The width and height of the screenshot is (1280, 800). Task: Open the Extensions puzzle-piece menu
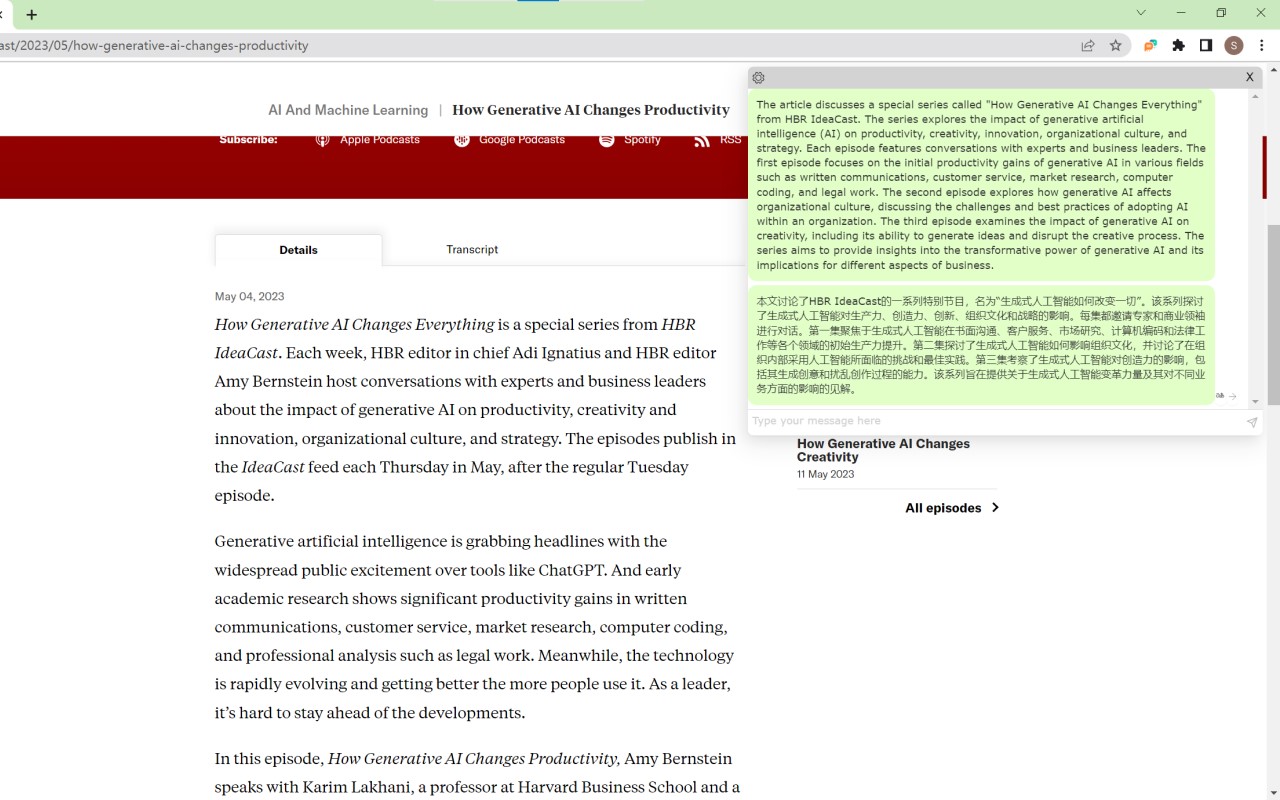tap(1178, 45)
